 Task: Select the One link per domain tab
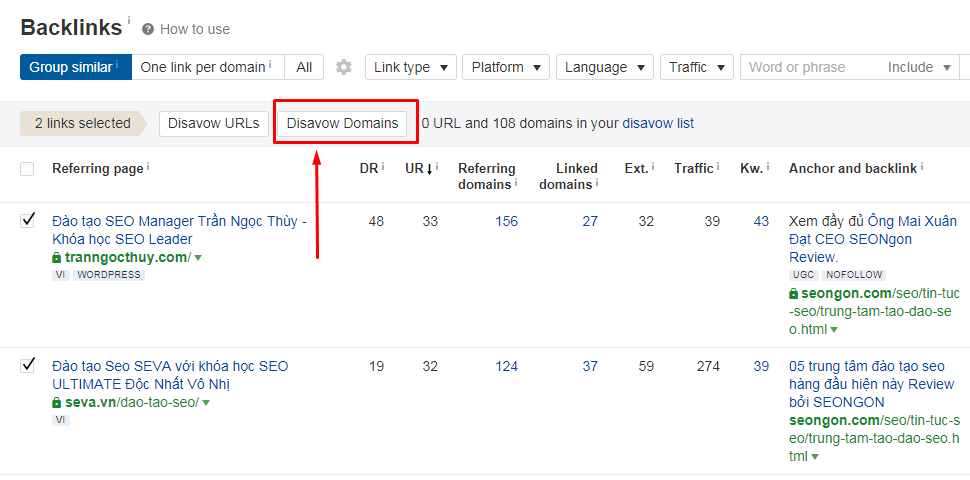(208, 67)
